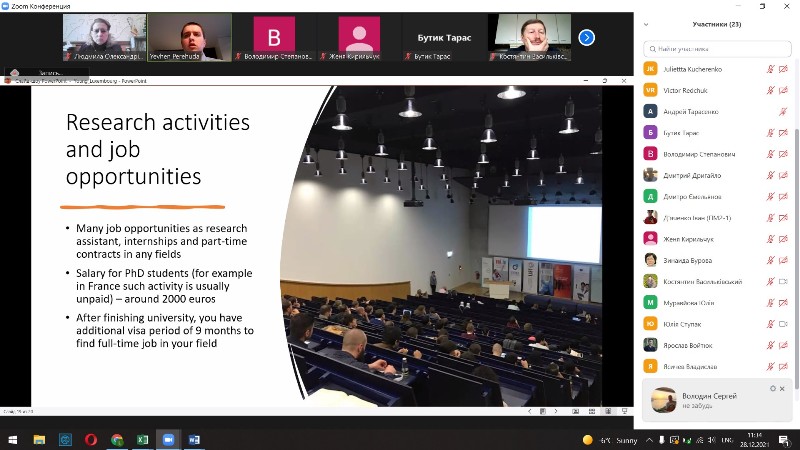
Task: Open File Explorer from taskbar
Action: [39, 439]
